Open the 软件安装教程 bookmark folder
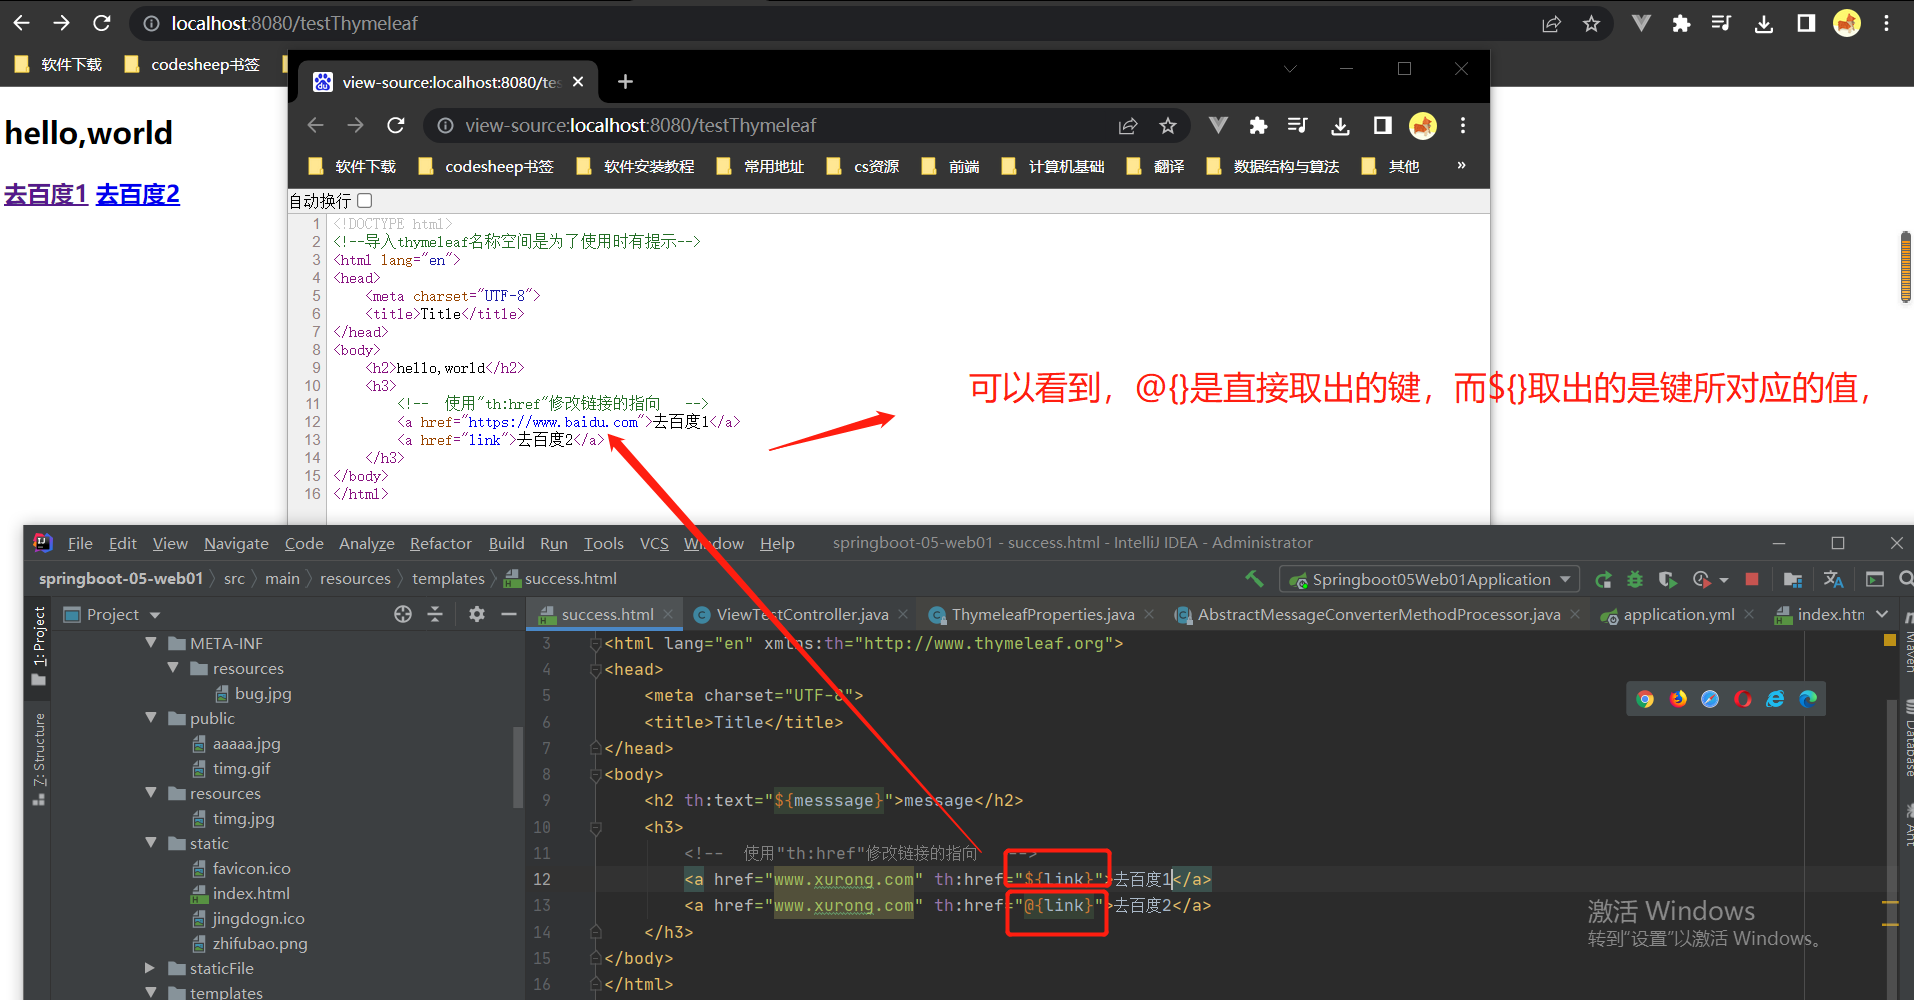 636,166
